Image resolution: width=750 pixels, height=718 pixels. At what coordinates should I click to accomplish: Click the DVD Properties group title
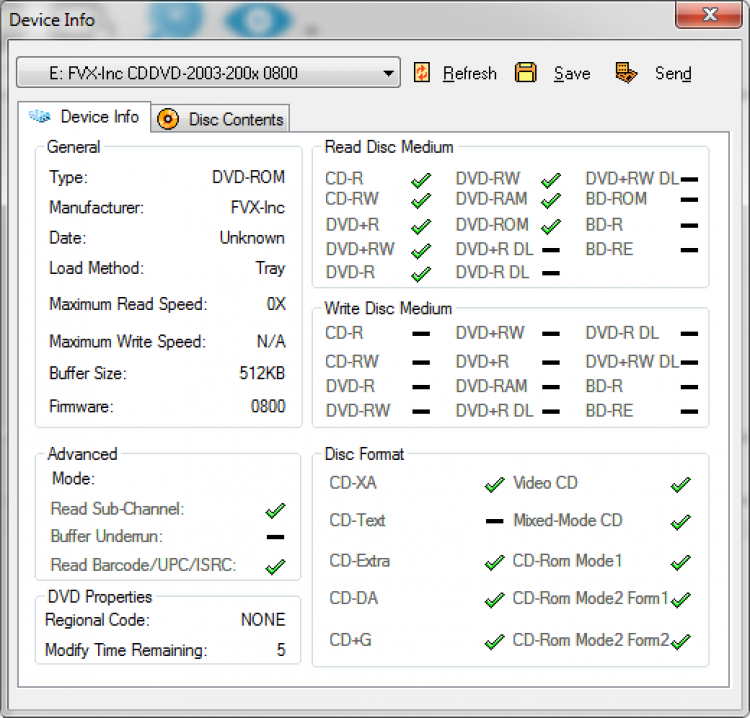pos(99,597)
